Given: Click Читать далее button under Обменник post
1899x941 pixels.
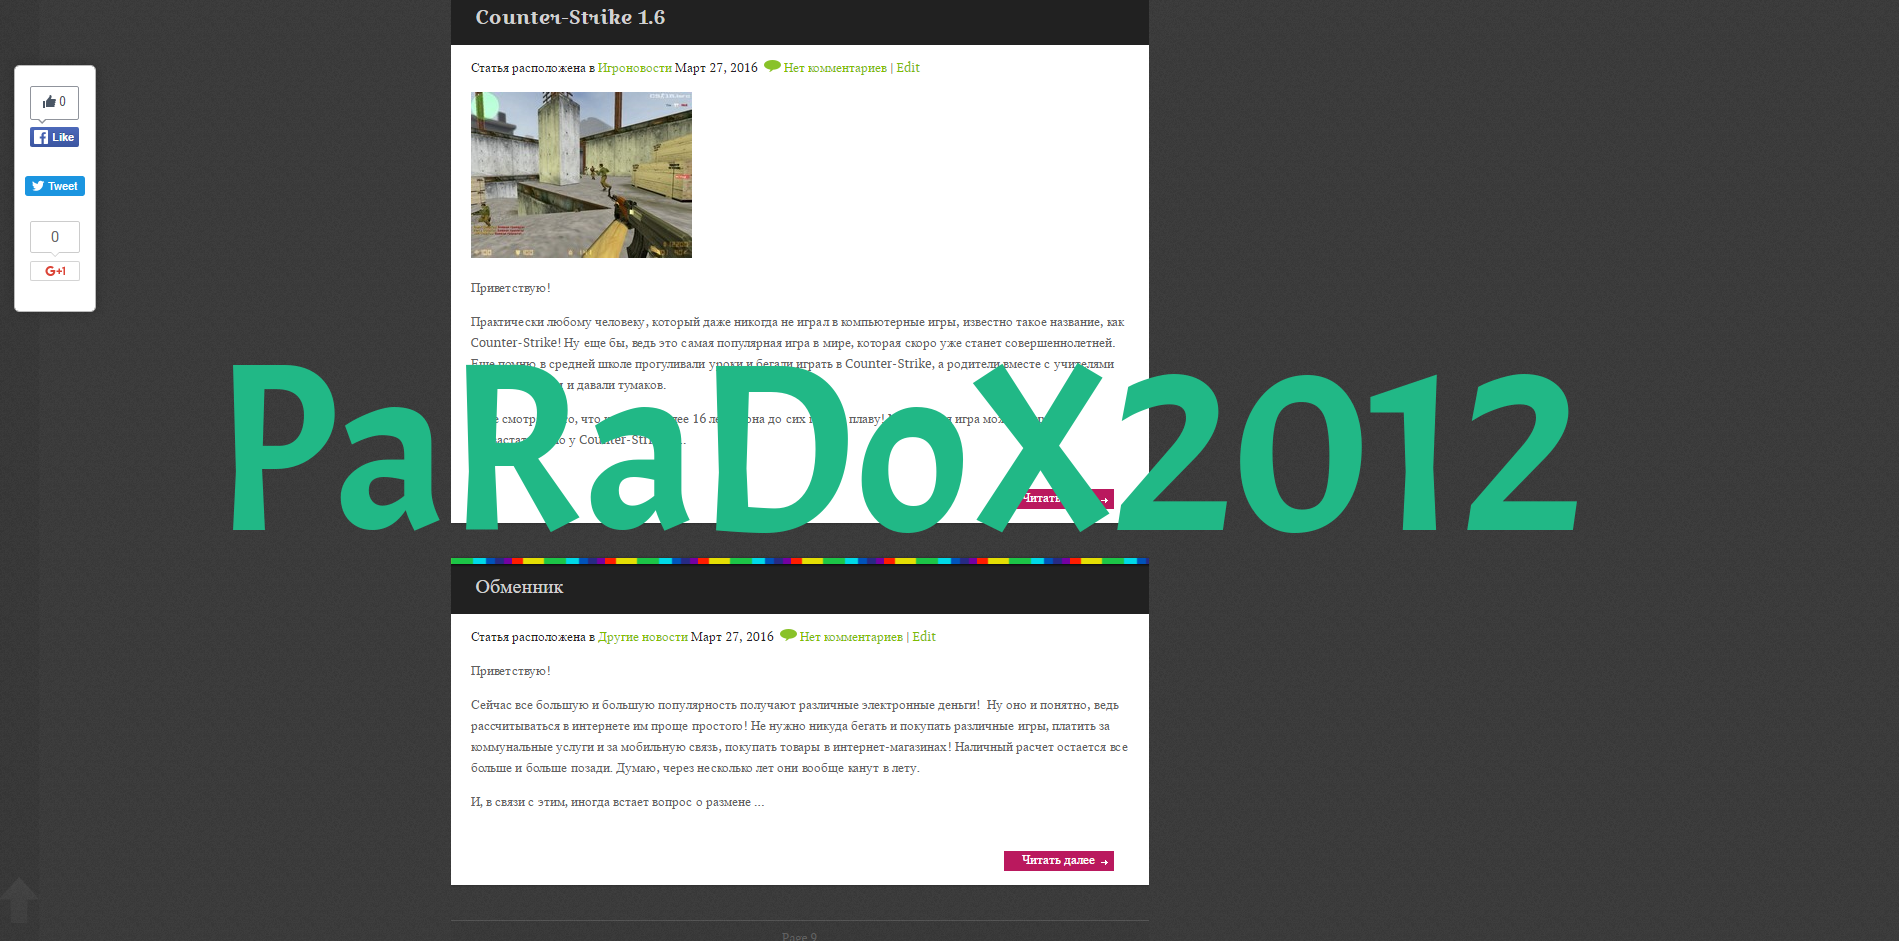Looking at the screenshot, I should pos(1059,861).
